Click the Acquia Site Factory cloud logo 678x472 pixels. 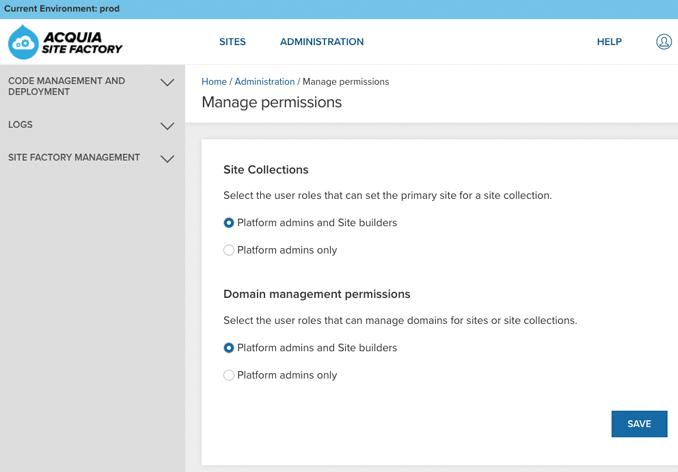coord(24,42)
